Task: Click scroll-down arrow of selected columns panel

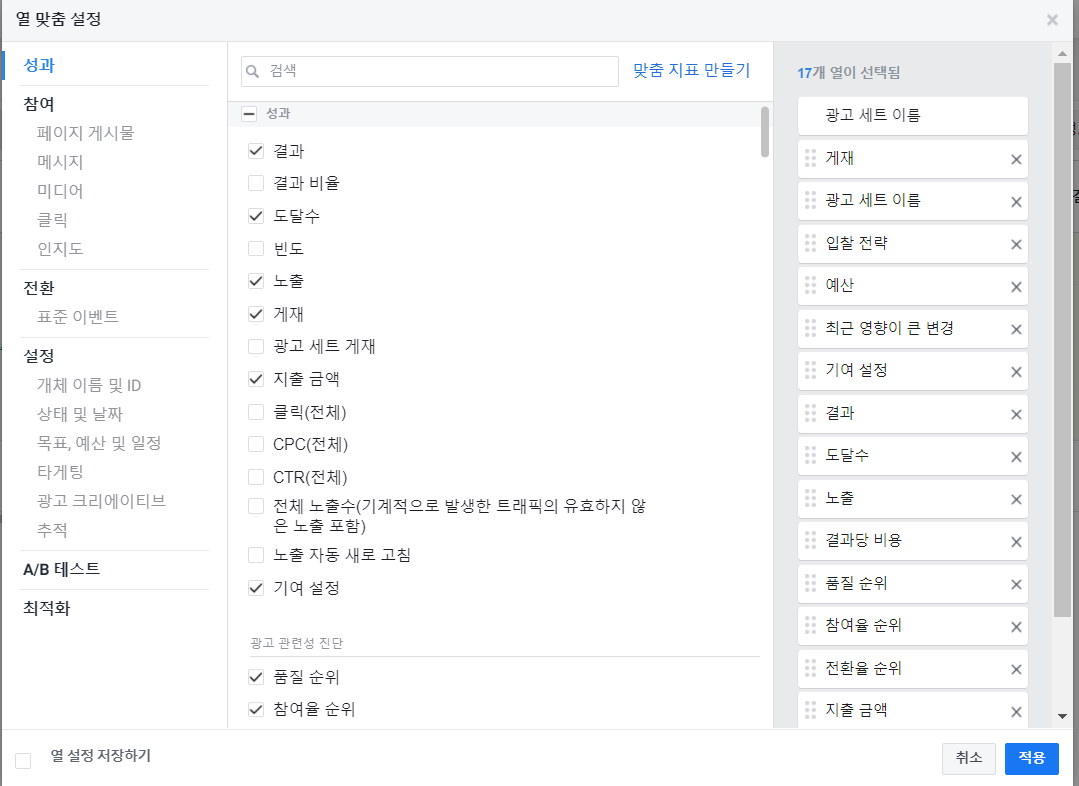Action: [x=1062, y=716]
